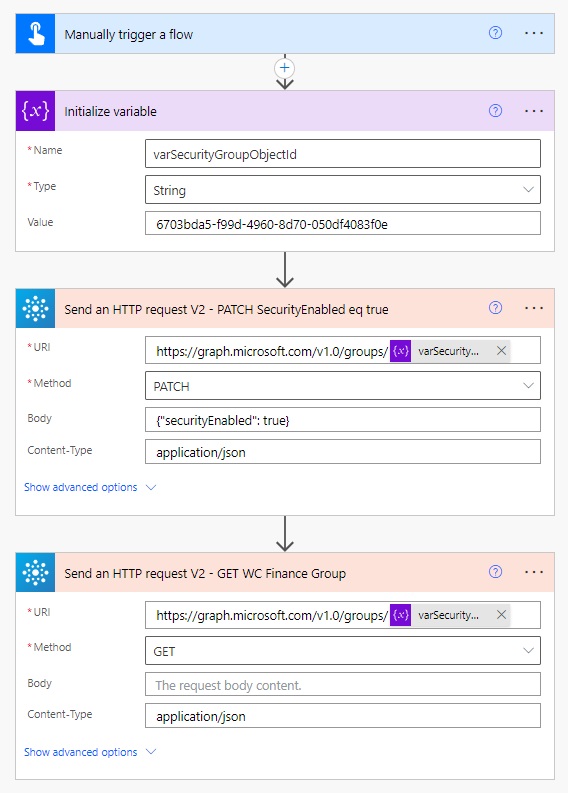
Task: Open ellipsis menu on Manually trigger a flow
Action: [x=534, y=33]
